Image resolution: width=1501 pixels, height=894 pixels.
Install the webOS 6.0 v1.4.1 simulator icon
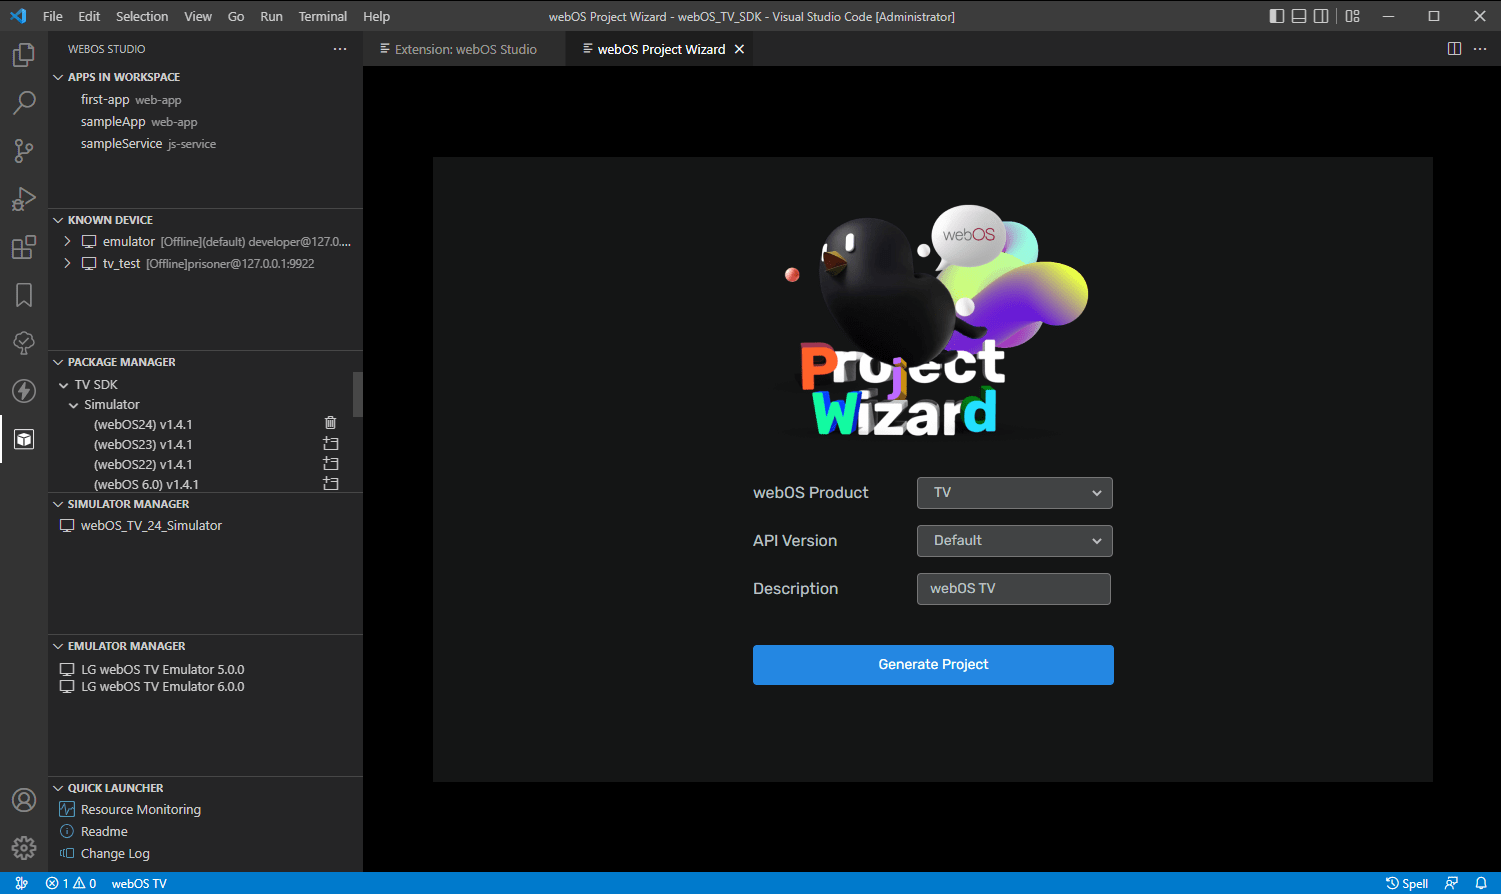coord(331,484)
